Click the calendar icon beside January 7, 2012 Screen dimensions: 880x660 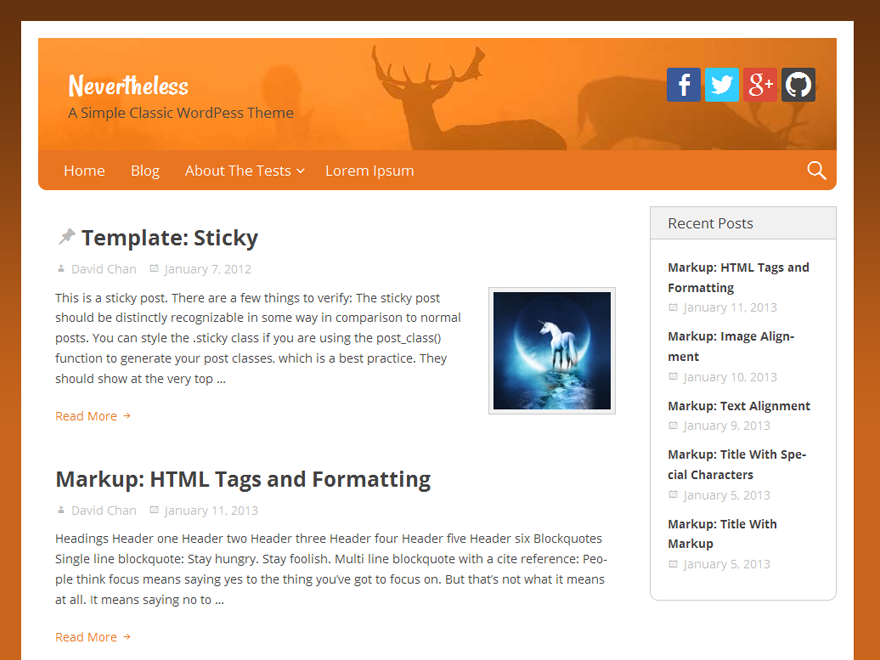tap(152, 268)
